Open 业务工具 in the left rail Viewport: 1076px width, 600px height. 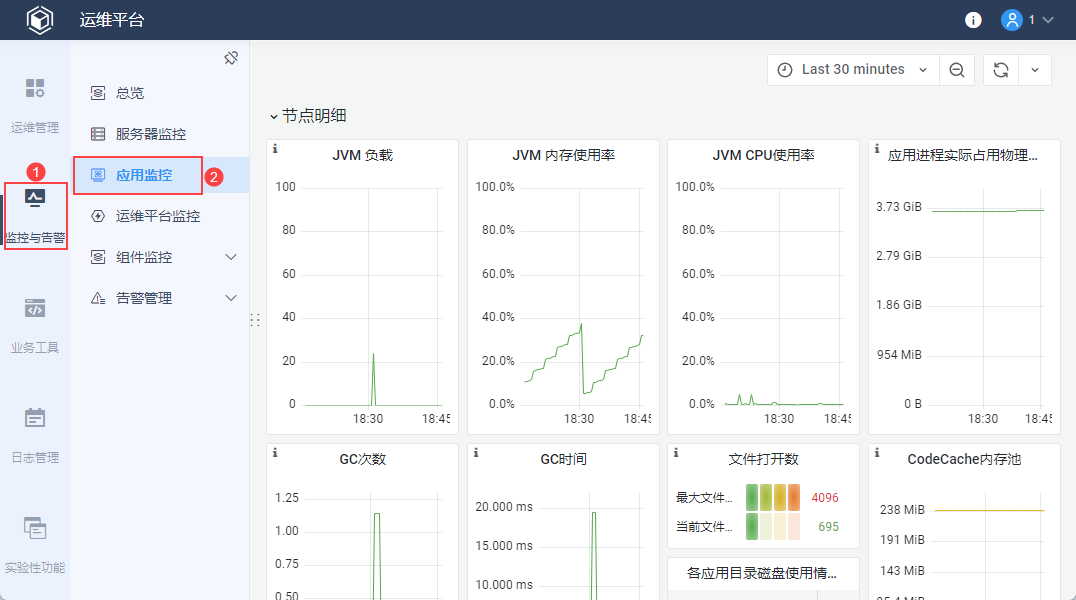(x=35, y=326)
